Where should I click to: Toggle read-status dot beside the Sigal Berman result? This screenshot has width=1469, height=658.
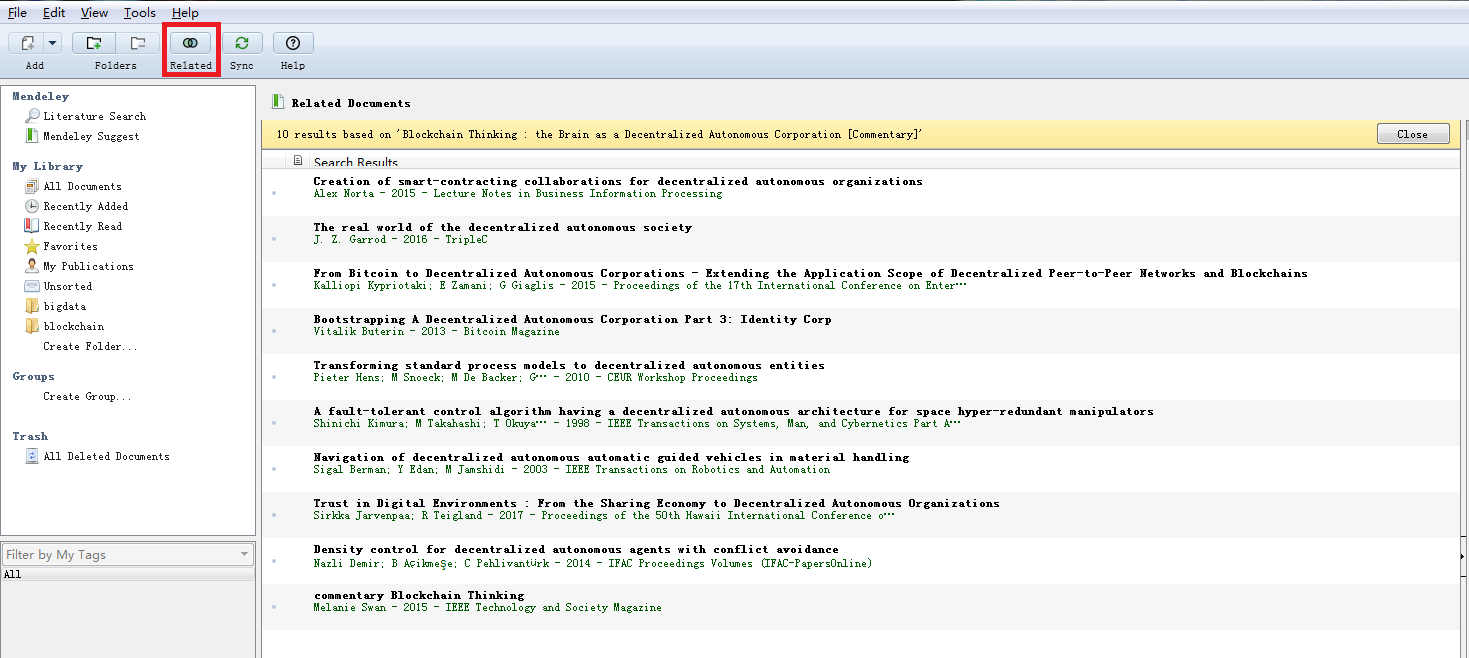click(x=274, y=469)
